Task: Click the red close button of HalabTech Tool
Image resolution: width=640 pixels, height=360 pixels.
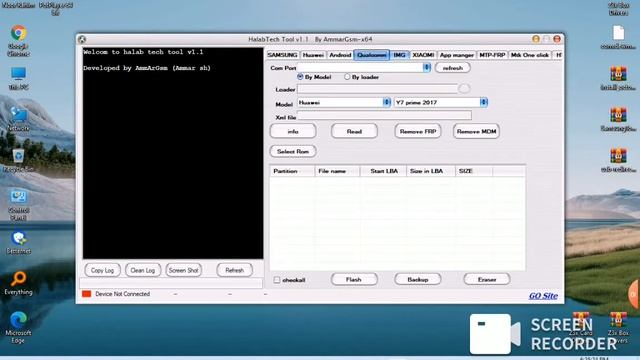Action: click(557, 39)
